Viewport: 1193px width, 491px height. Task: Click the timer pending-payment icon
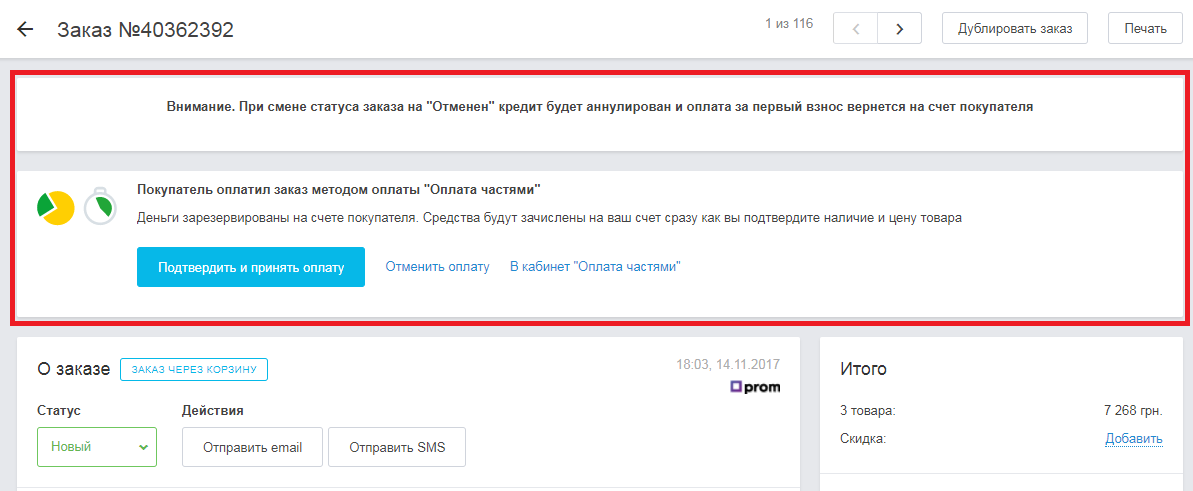click(x=100, y=206)
